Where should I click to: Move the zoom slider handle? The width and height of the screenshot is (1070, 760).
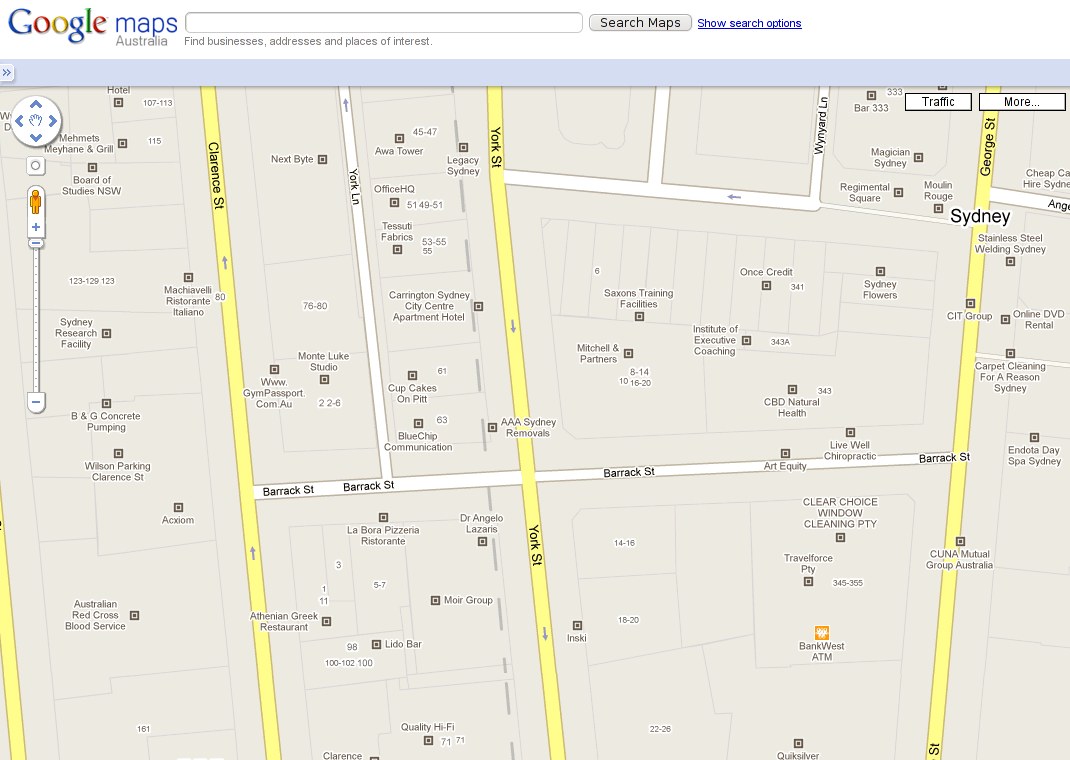click(x=35, y=244)
